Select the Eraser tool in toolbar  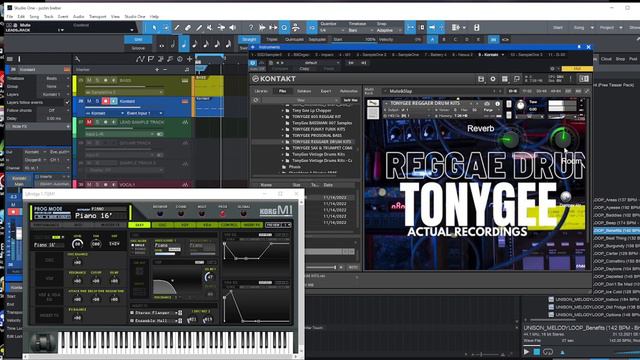click(188, 28)
